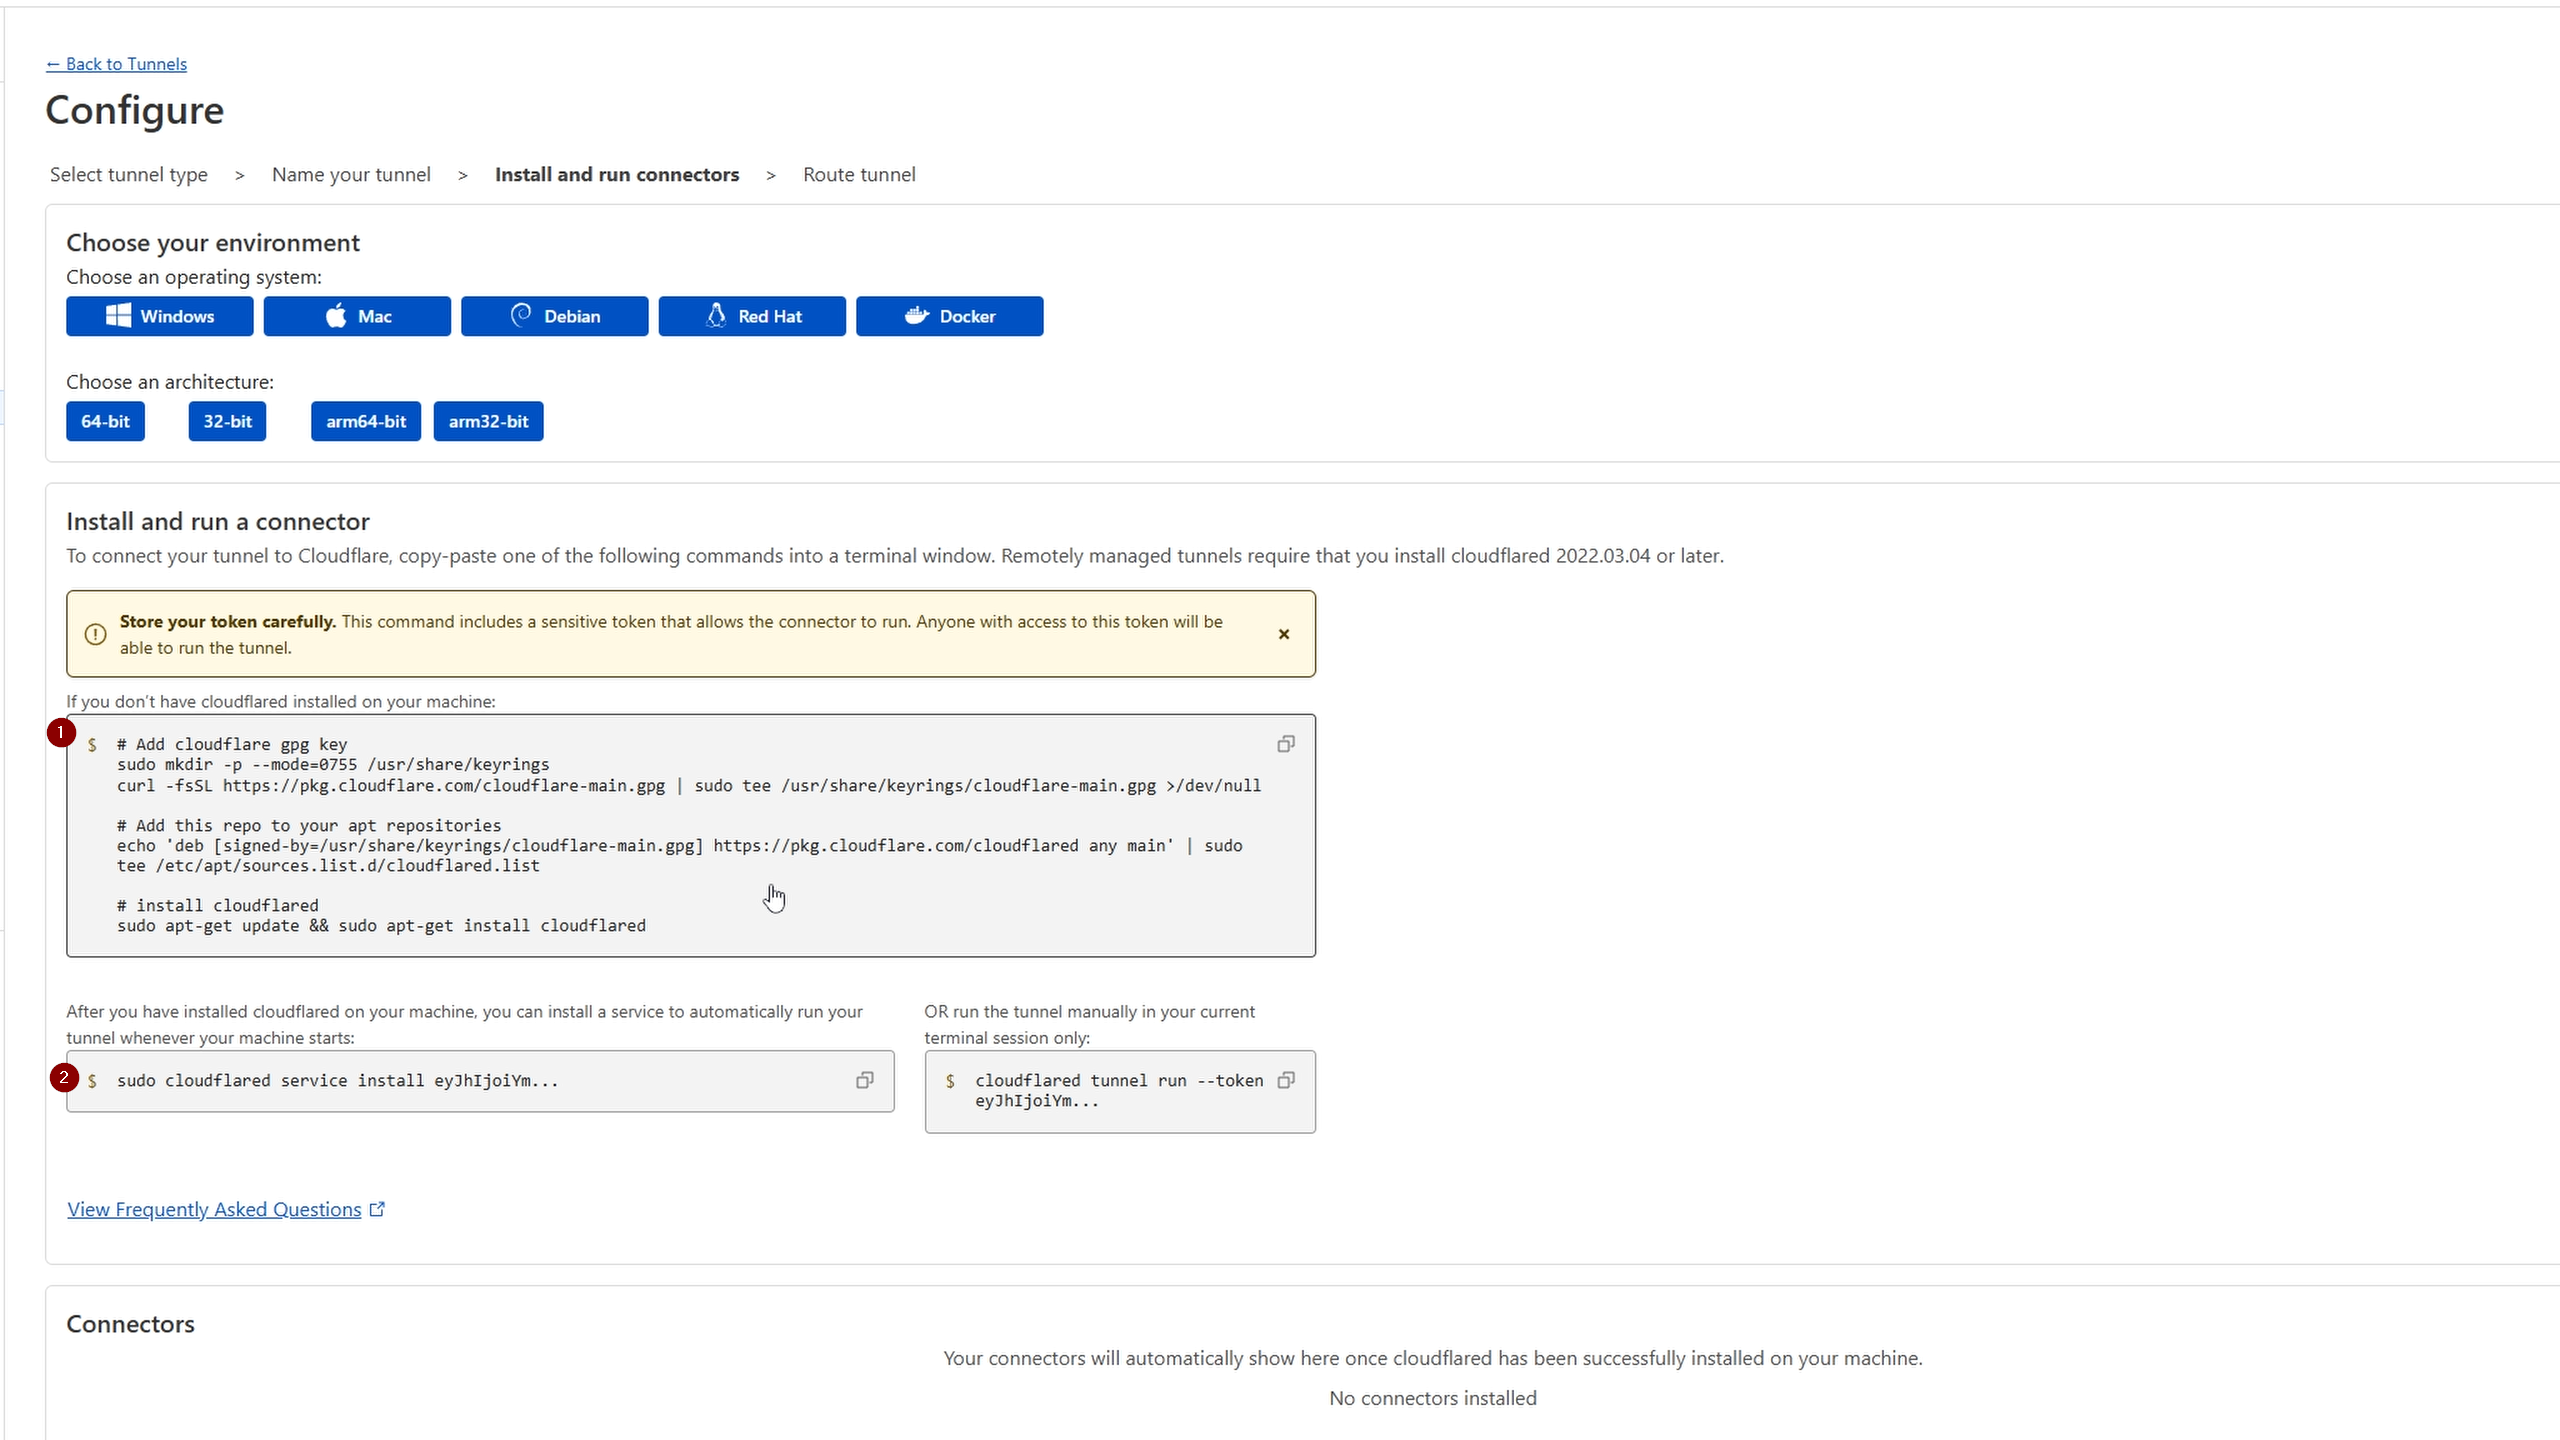Image resolution: width=2560 pixels, height=1440 pixels.
Task: Click the Red Hat penguin icon
Action: pos(716,315)
